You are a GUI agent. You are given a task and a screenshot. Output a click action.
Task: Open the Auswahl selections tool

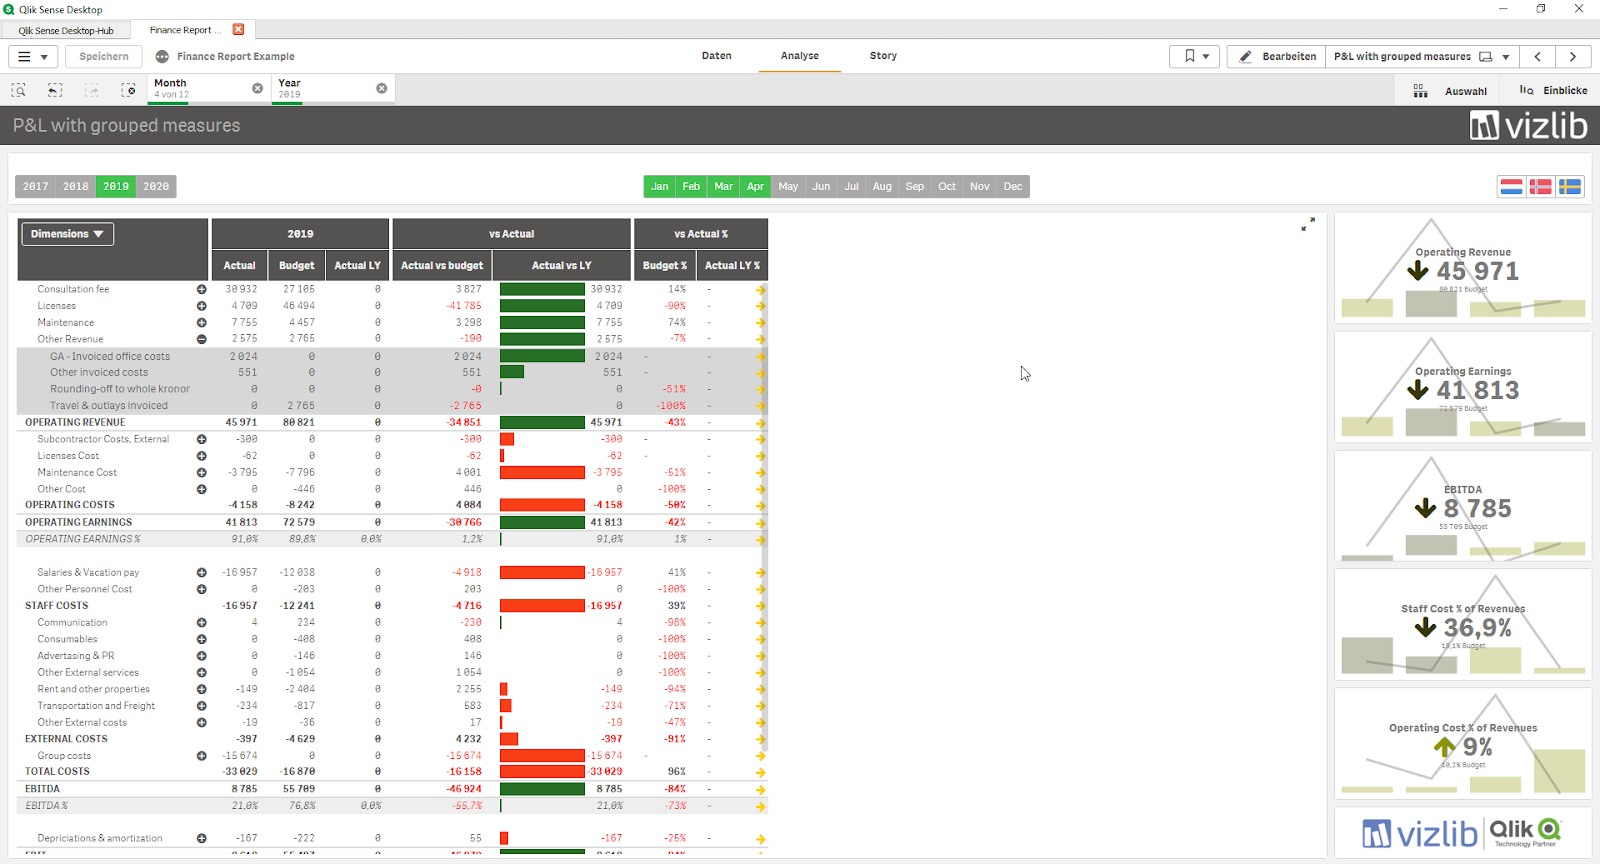point(1450,90)
